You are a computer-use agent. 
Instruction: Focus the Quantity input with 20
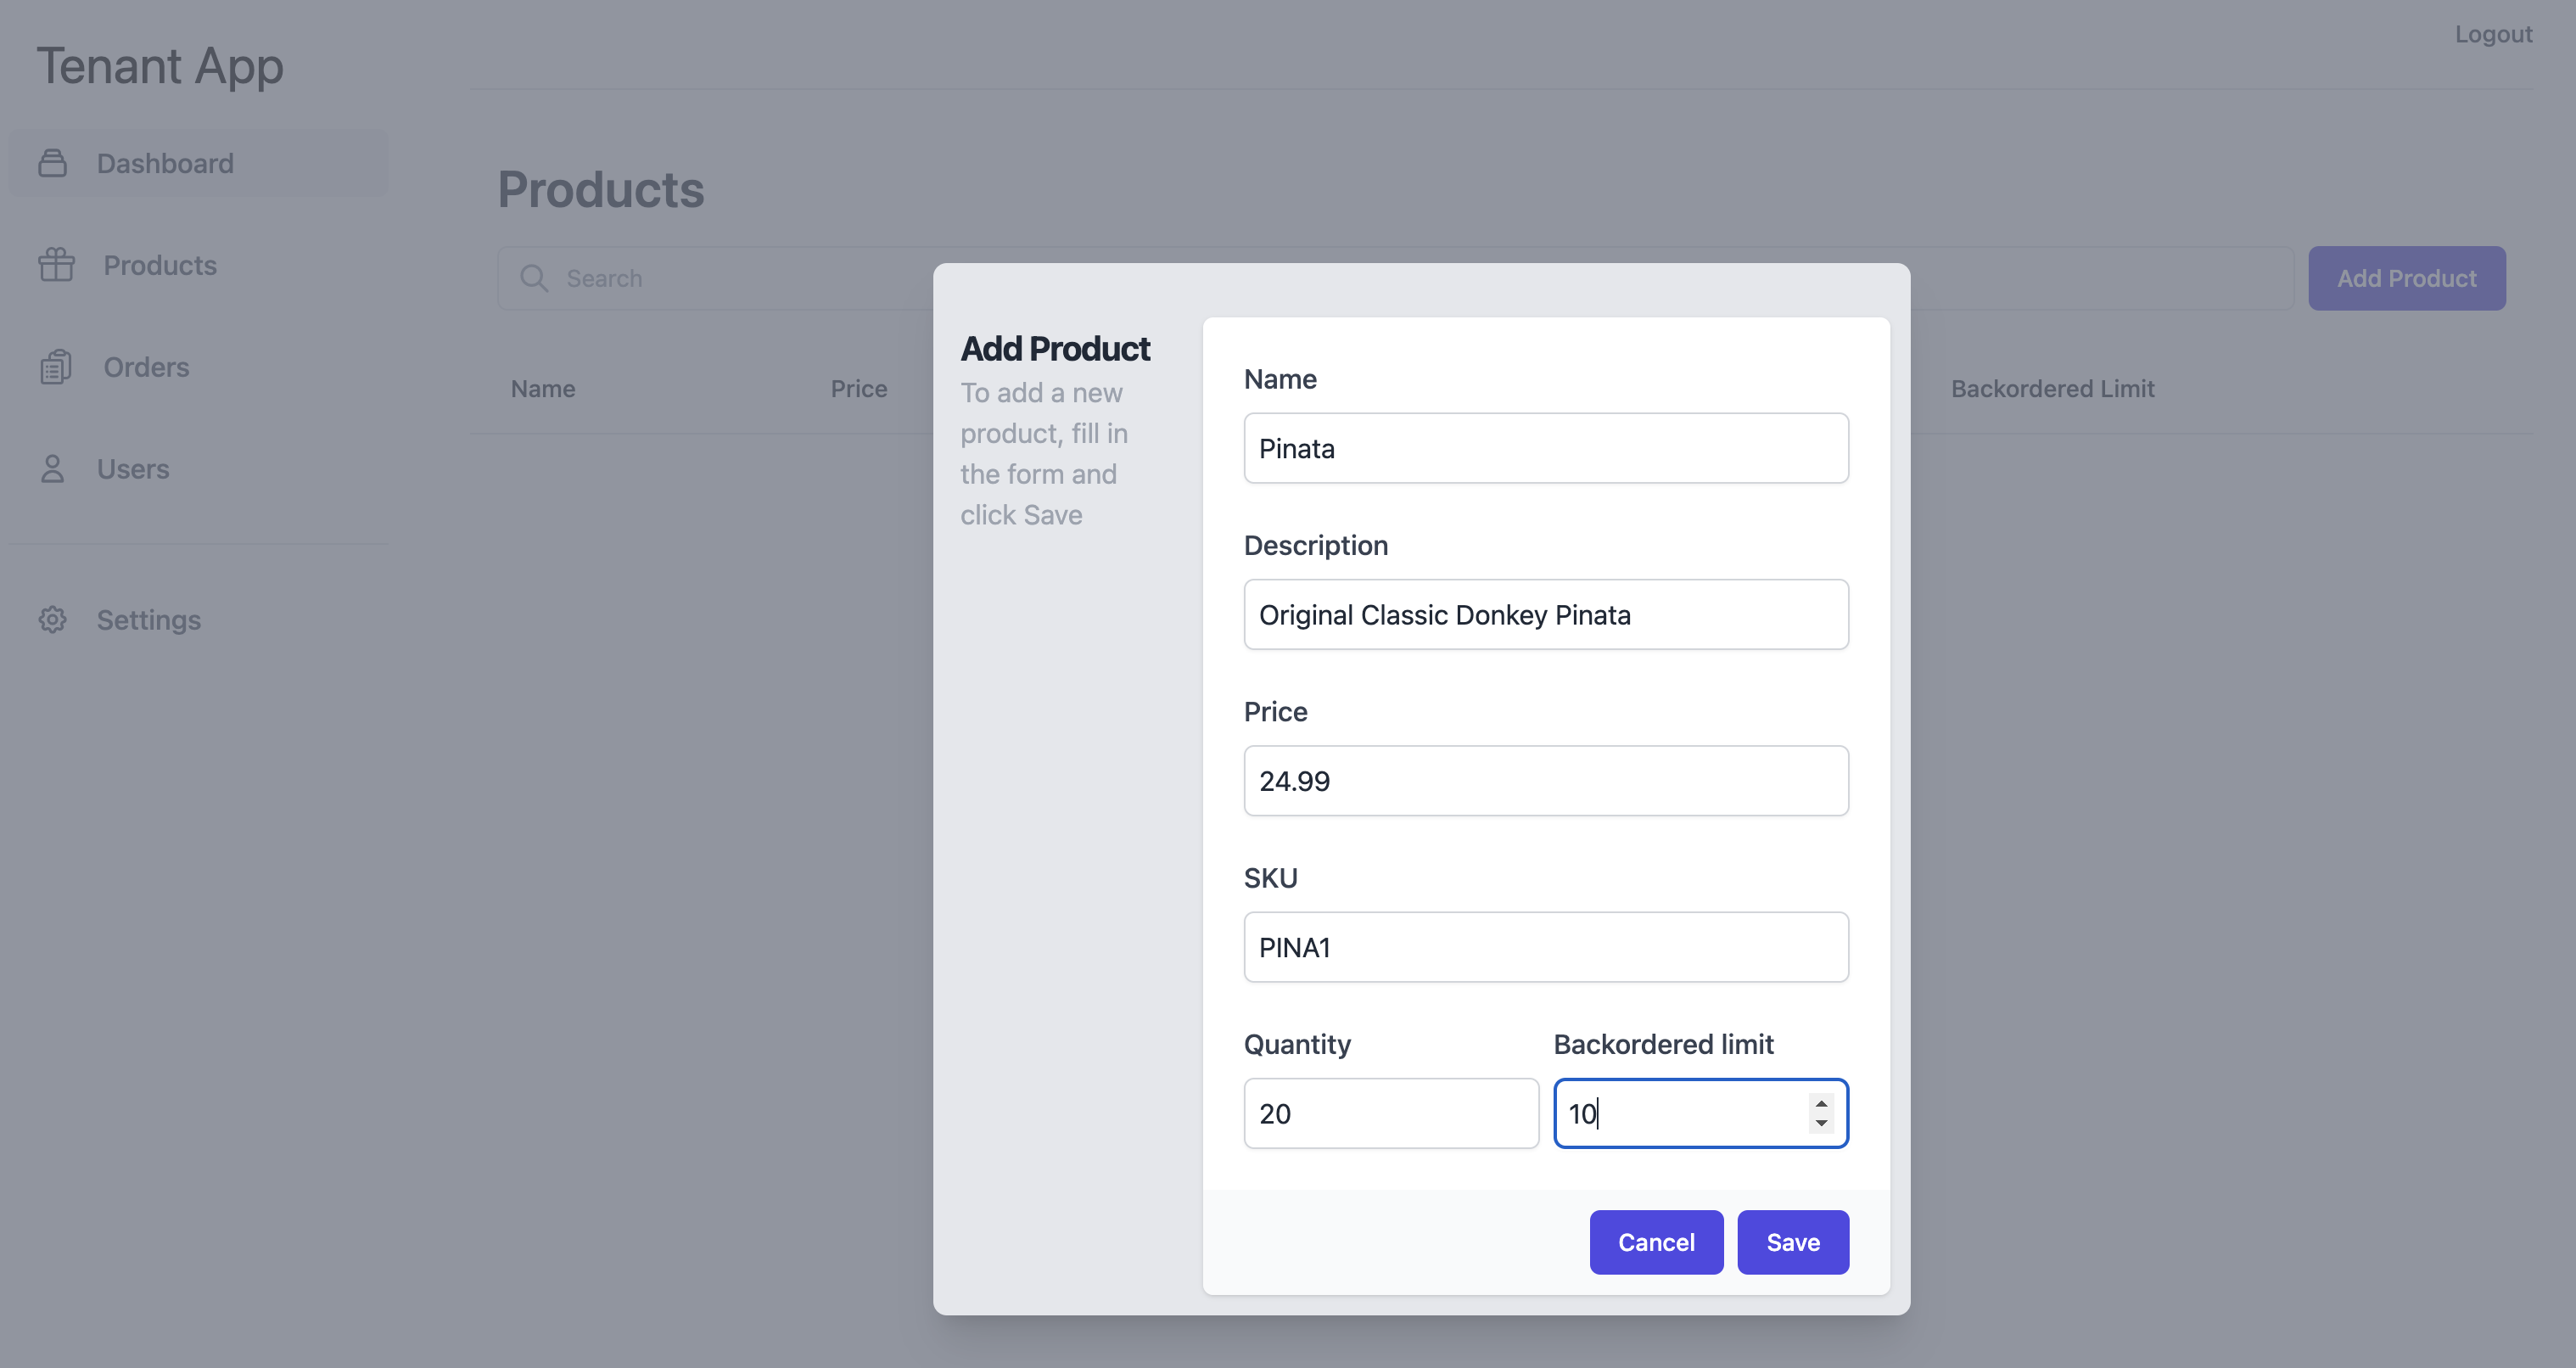[x=1391, y=1113]
